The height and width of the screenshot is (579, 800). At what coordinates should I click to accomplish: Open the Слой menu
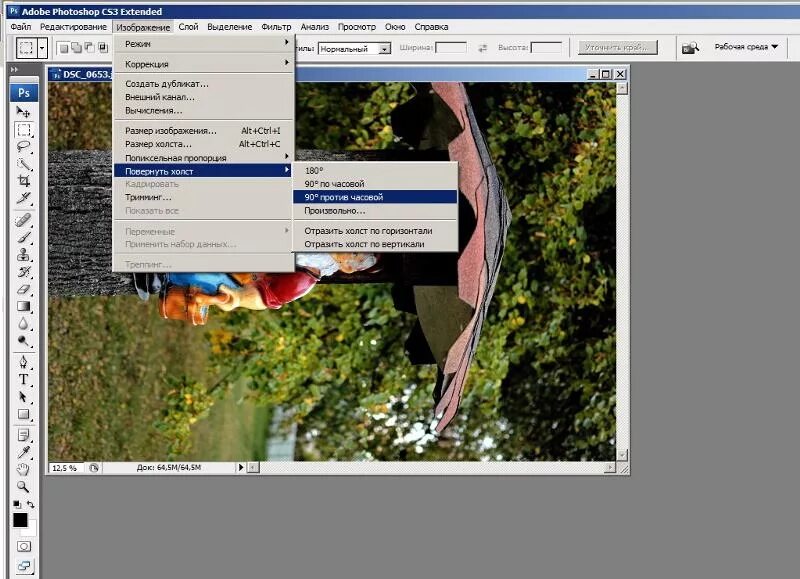188,27
